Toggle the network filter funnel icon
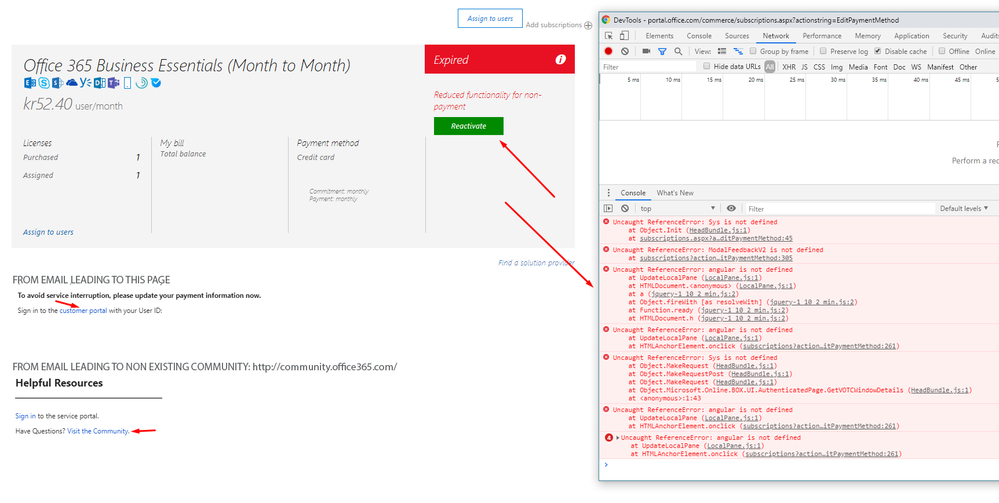This screenshot has width=999, height=503. pyautogui.click(x=662, y=52)
